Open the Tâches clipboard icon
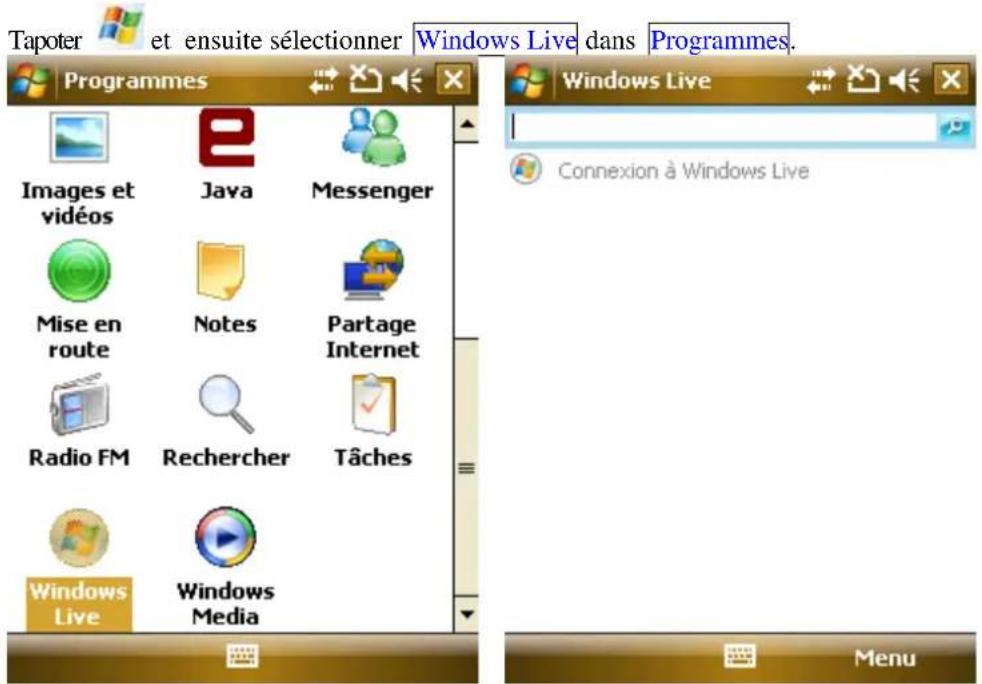Viewport: 982px width, 684px height. [x=373, y=404]
